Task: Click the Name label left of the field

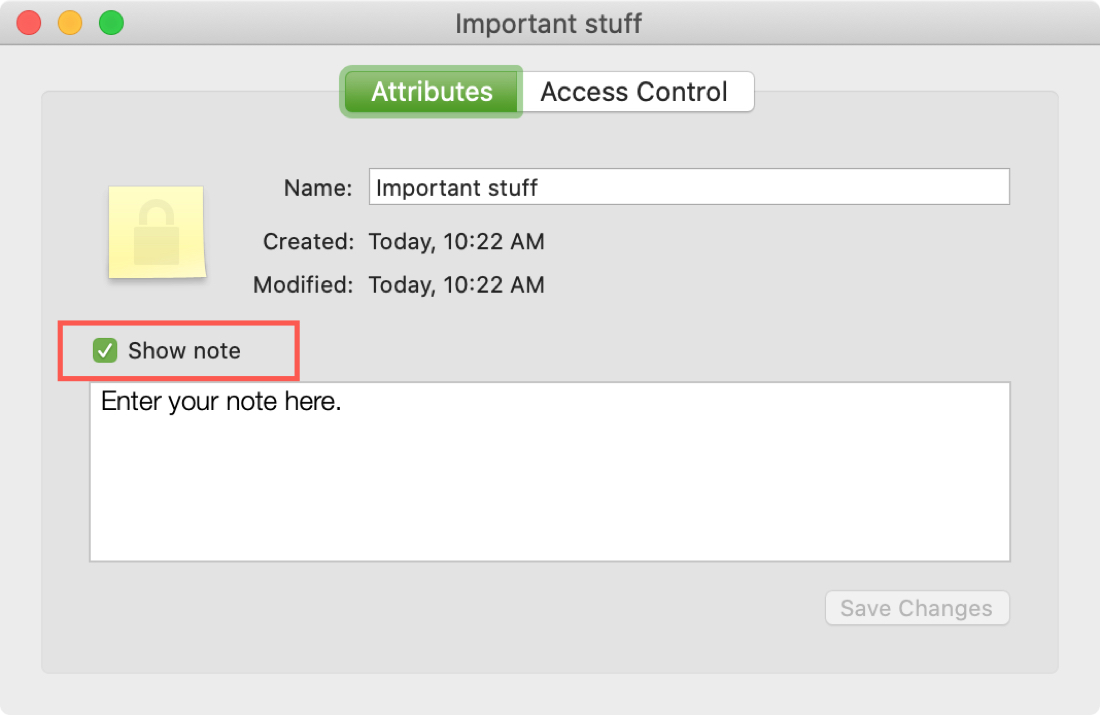Action: [x=317, y=187]
